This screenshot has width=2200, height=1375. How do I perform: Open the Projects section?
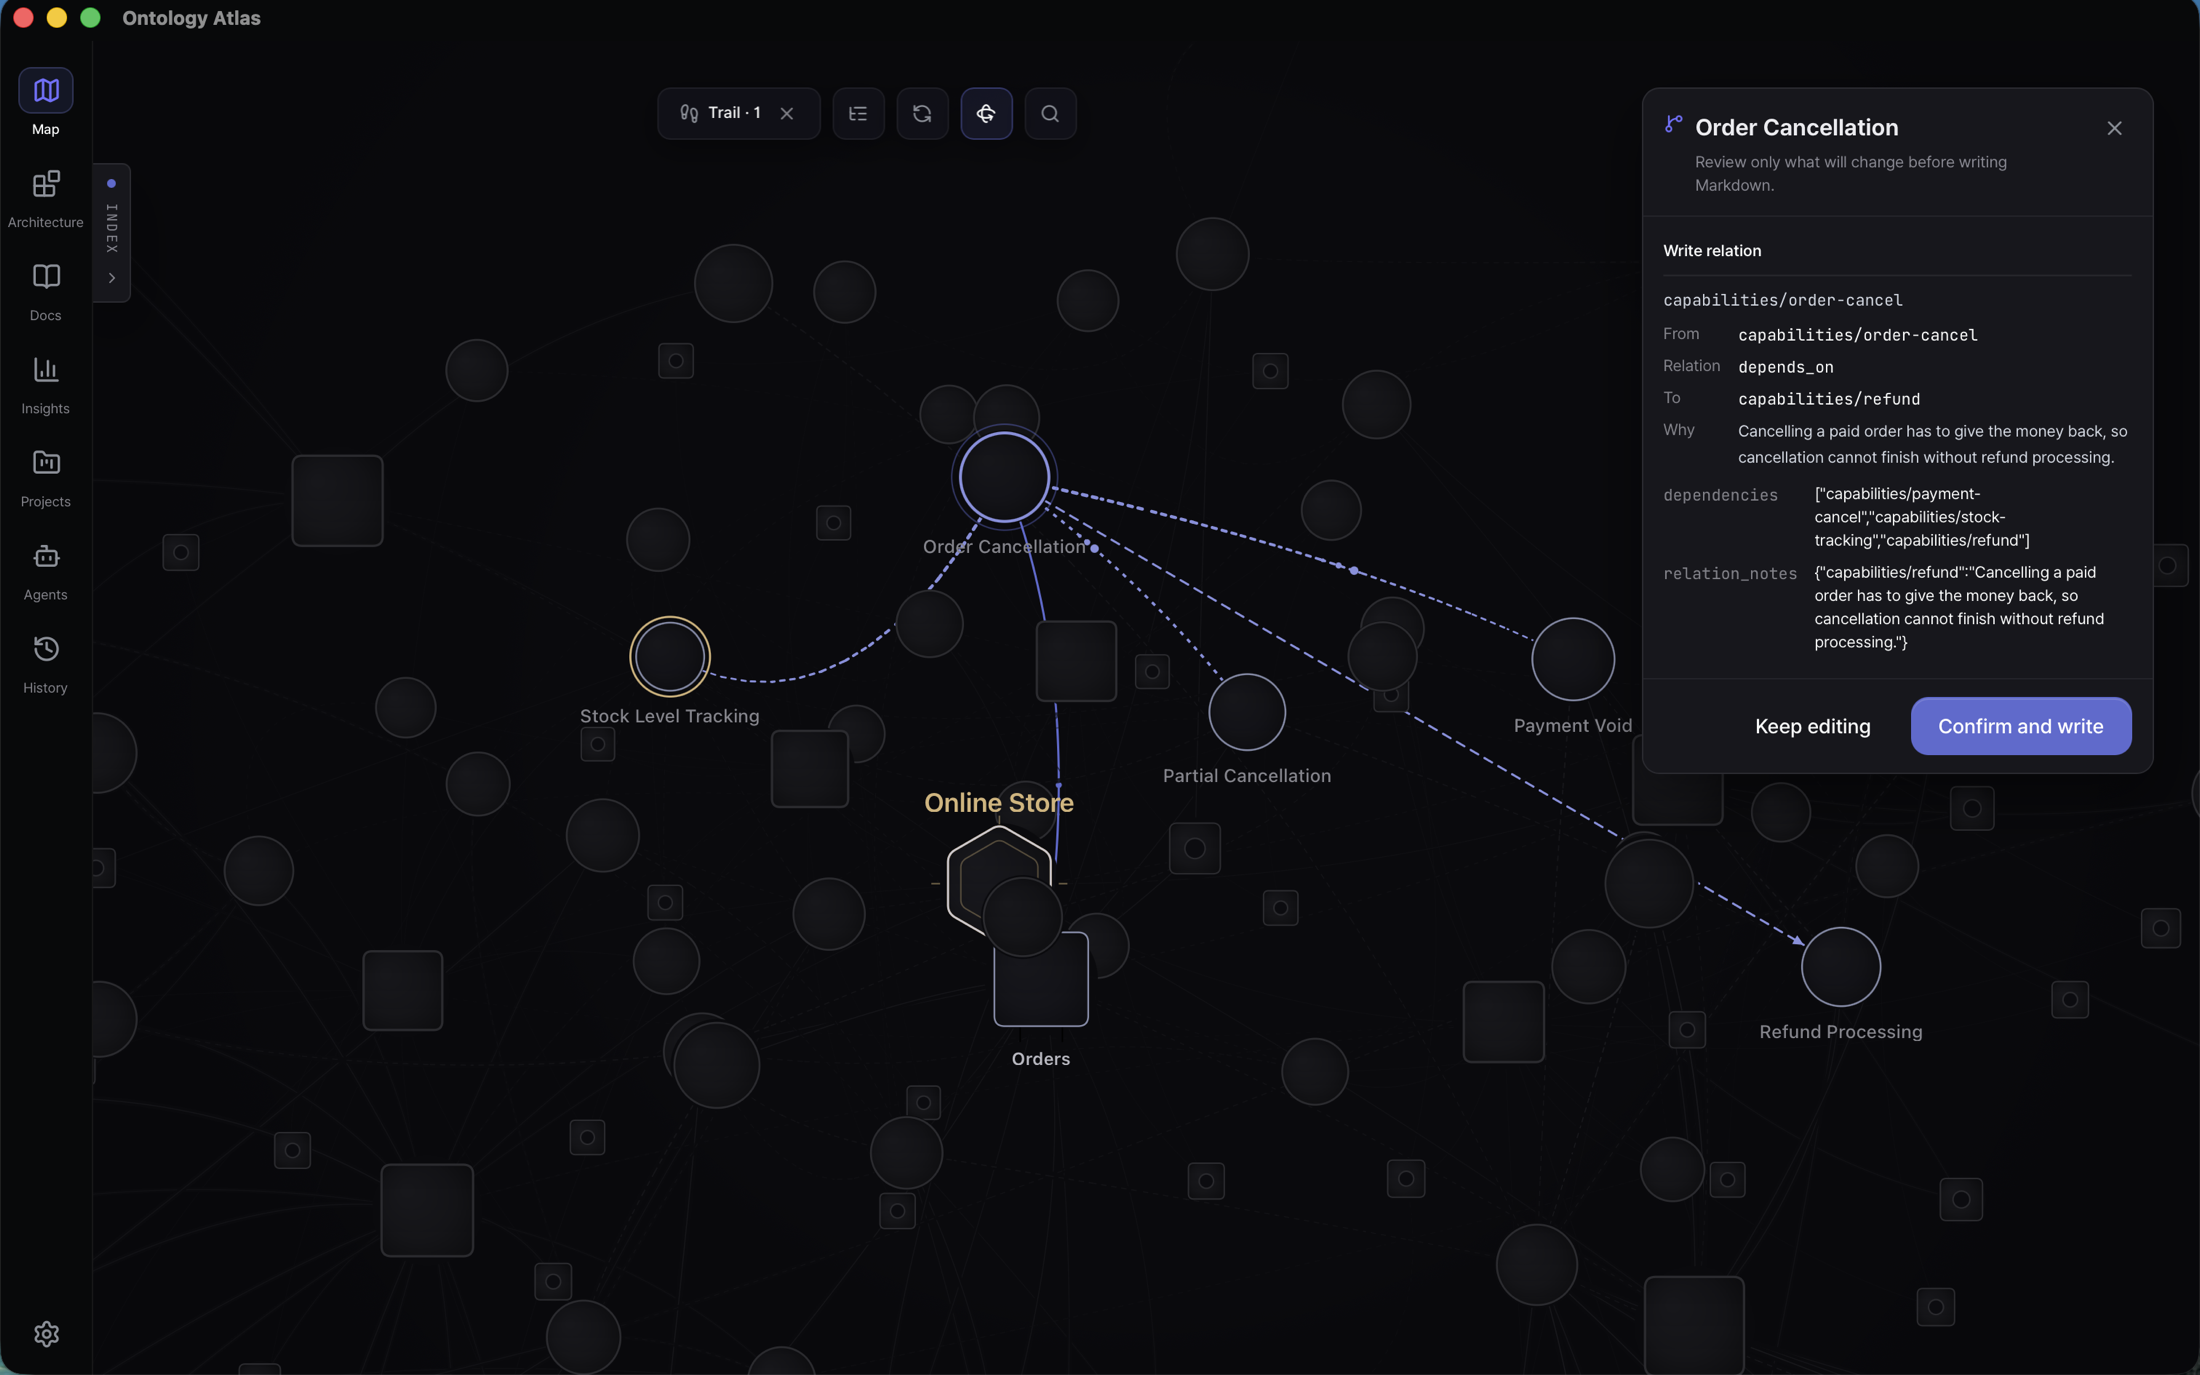(x=46, y=478)
